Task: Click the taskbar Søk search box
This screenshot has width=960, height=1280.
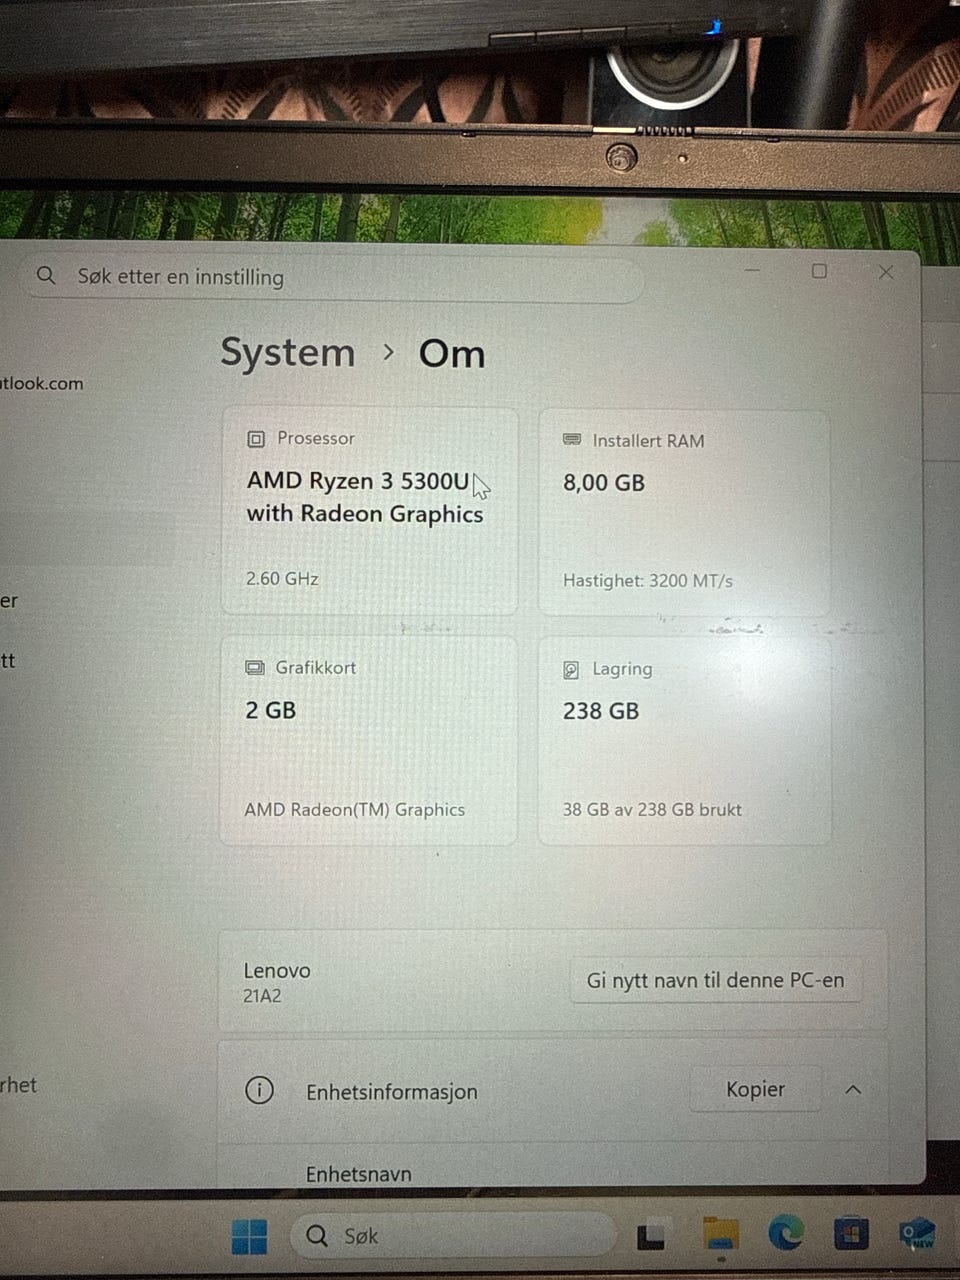Action: (452, 1236)
